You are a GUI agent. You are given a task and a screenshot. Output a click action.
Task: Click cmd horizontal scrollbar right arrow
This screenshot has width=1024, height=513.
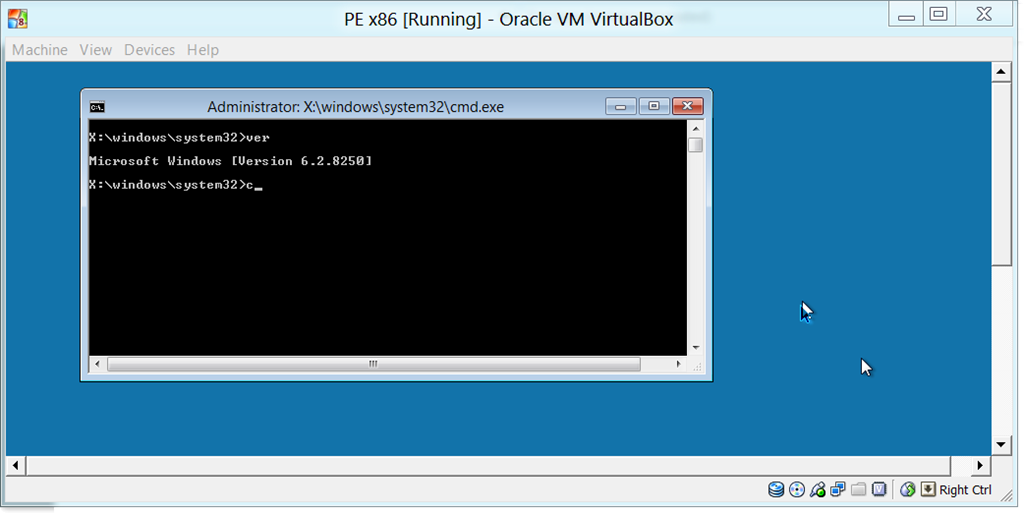coord(679,364)
